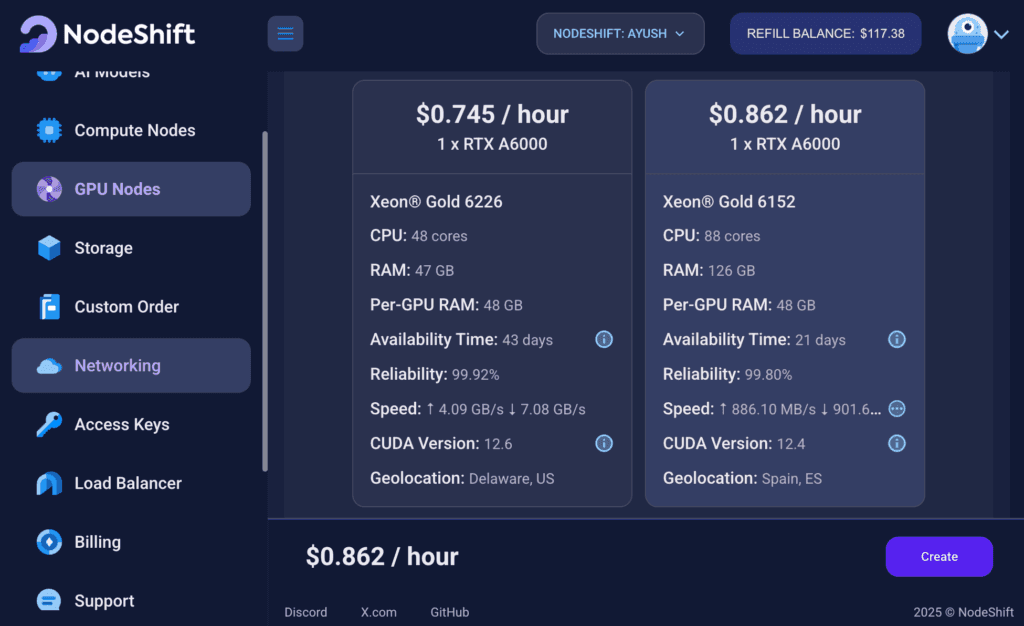Go to Storage in sidebar
The width and height of the screenshot is (1024, 626).
[x=131, y=248]
